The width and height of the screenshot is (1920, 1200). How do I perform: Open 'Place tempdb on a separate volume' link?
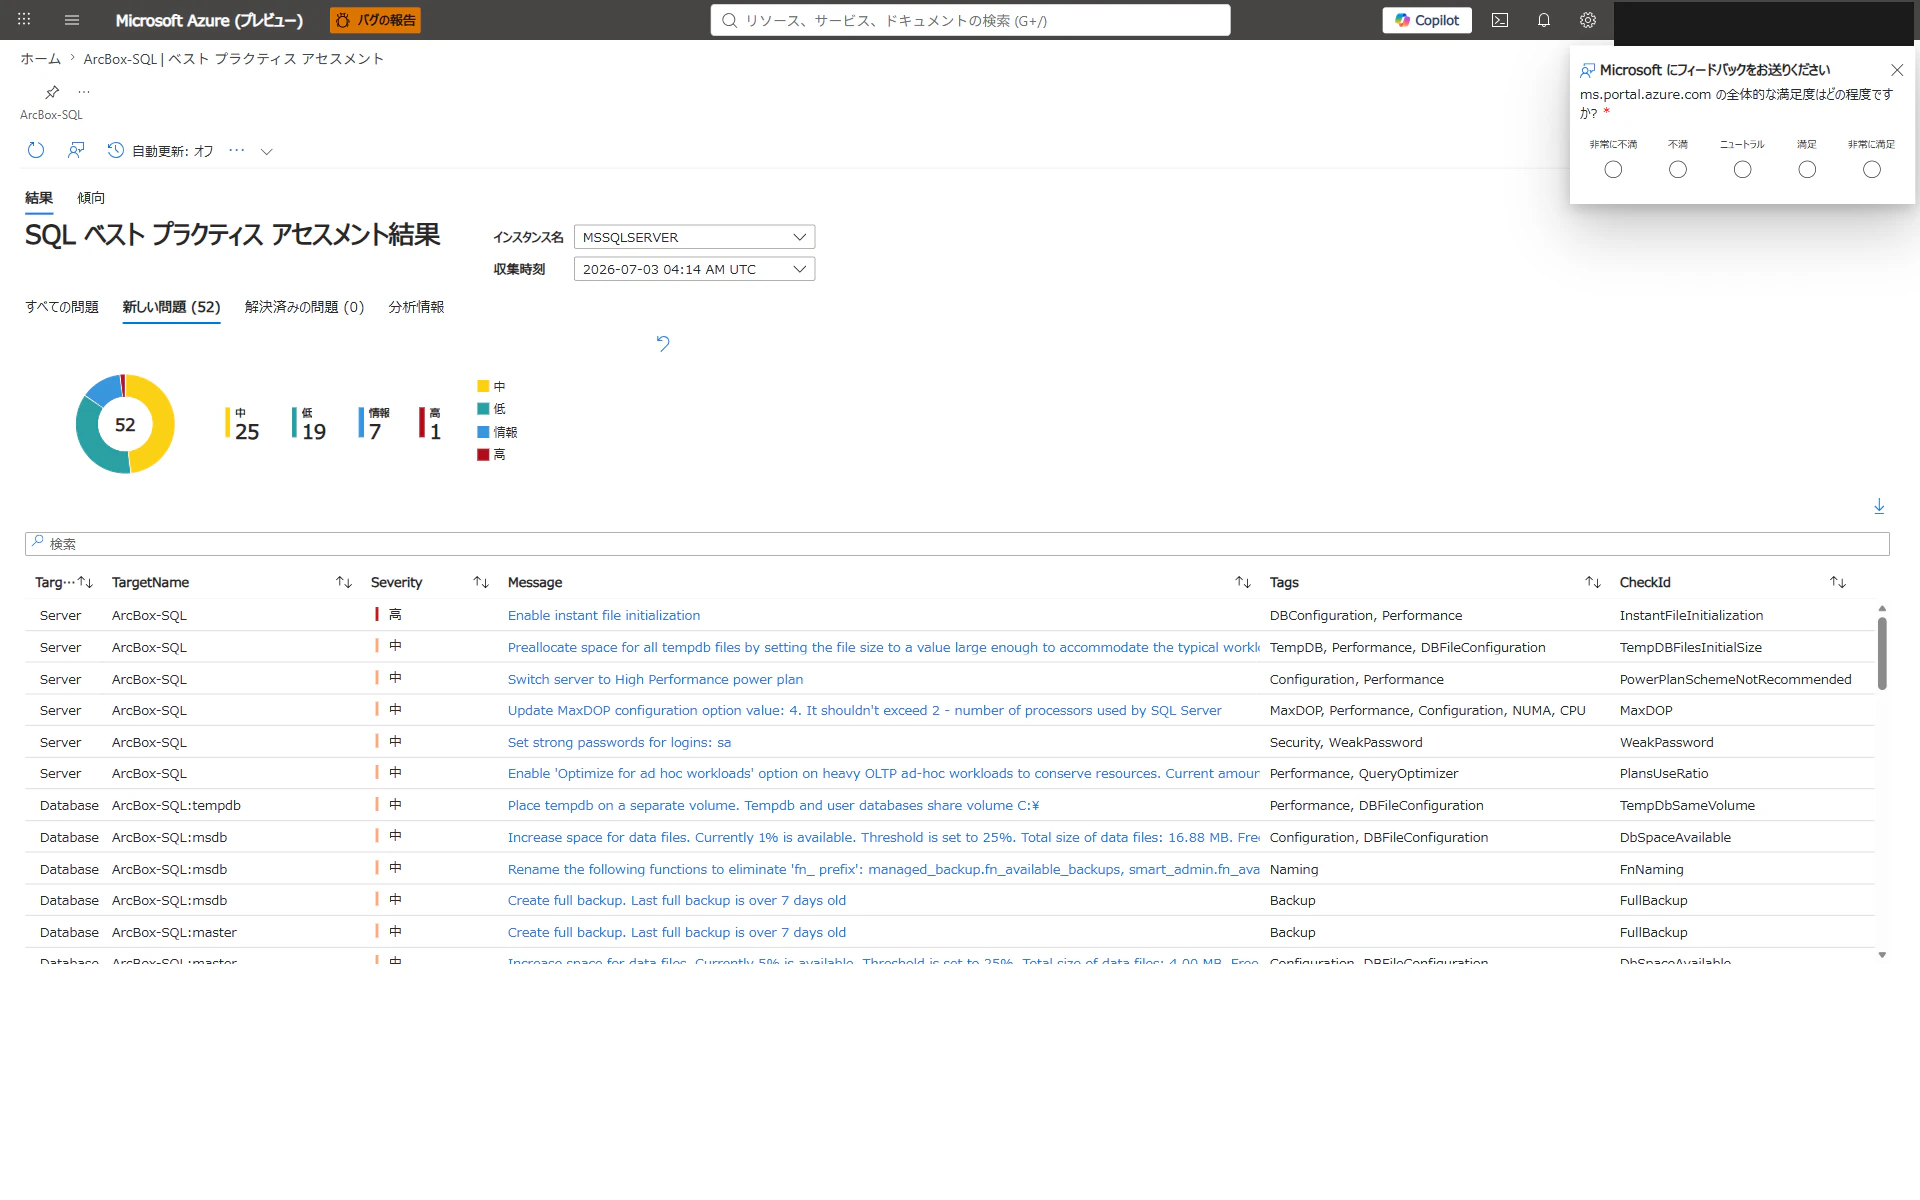point(773,805)
